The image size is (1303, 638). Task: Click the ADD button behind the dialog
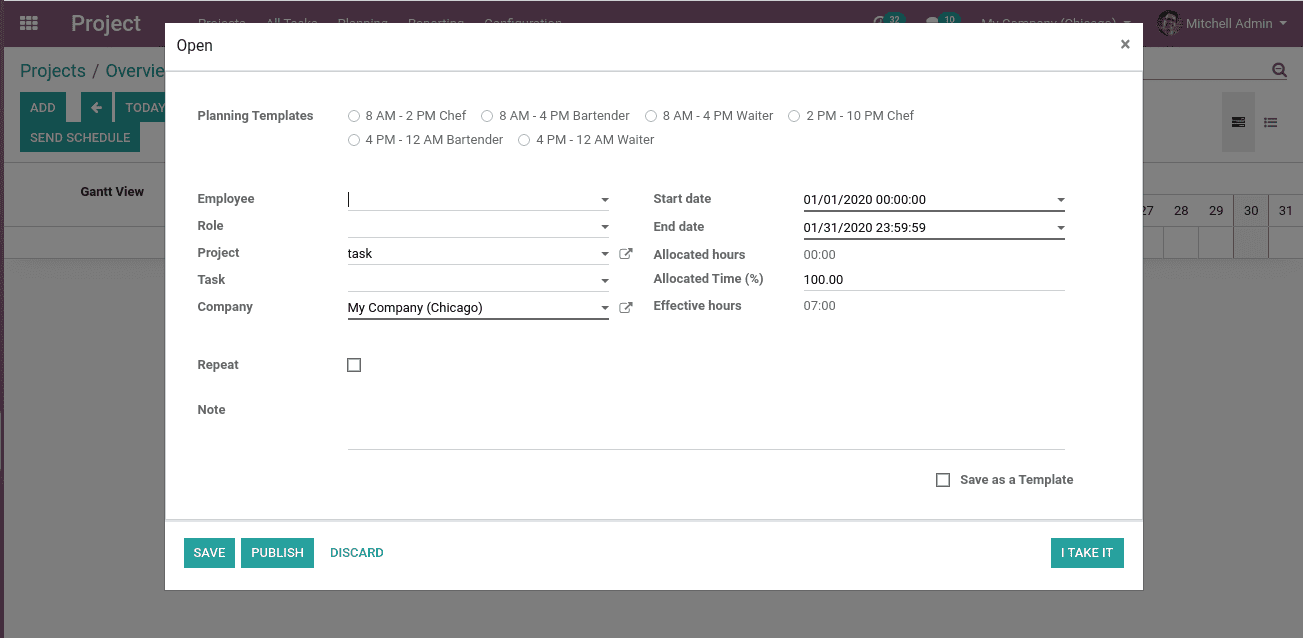click(x=43, y=108)
